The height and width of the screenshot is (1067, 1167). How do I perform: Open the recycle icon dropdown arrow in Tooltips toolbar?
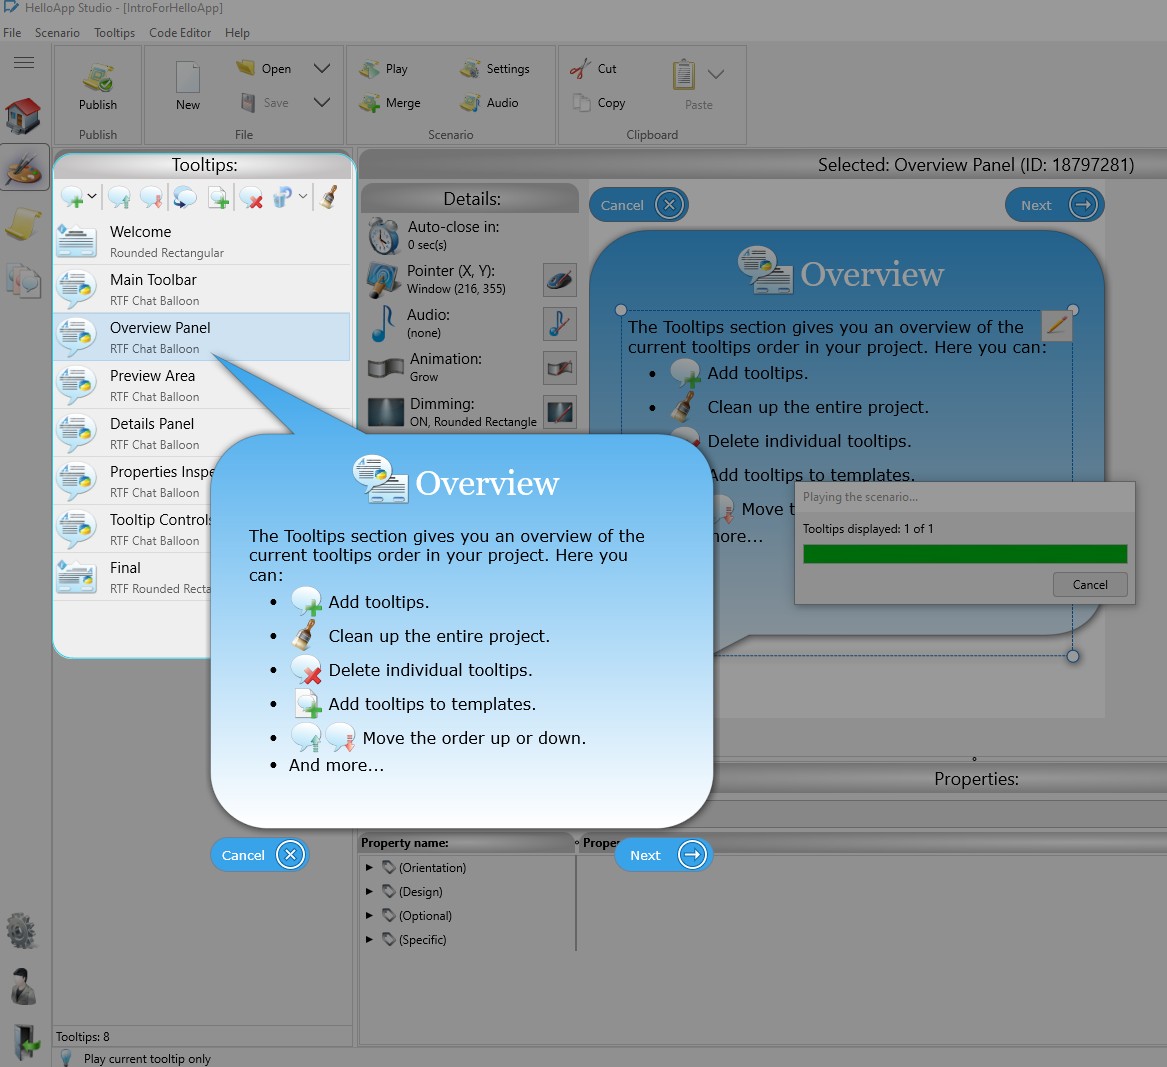[303, 196]
